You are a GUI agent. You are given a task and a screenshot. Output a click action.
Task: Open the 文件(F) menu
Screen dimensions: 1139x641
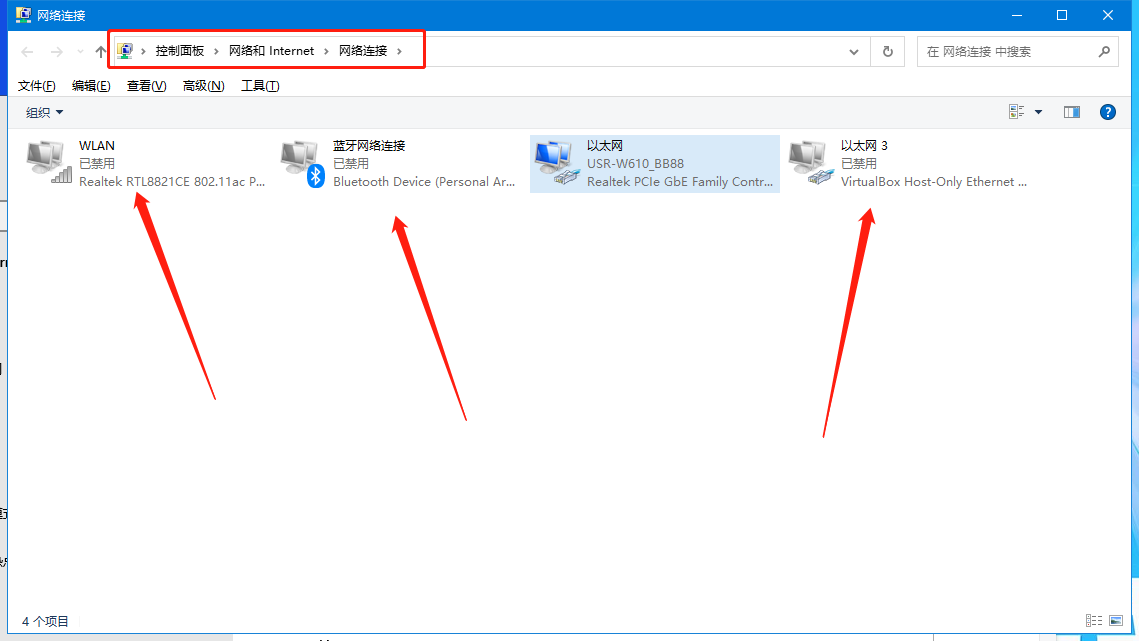click(x=36, y=86)
